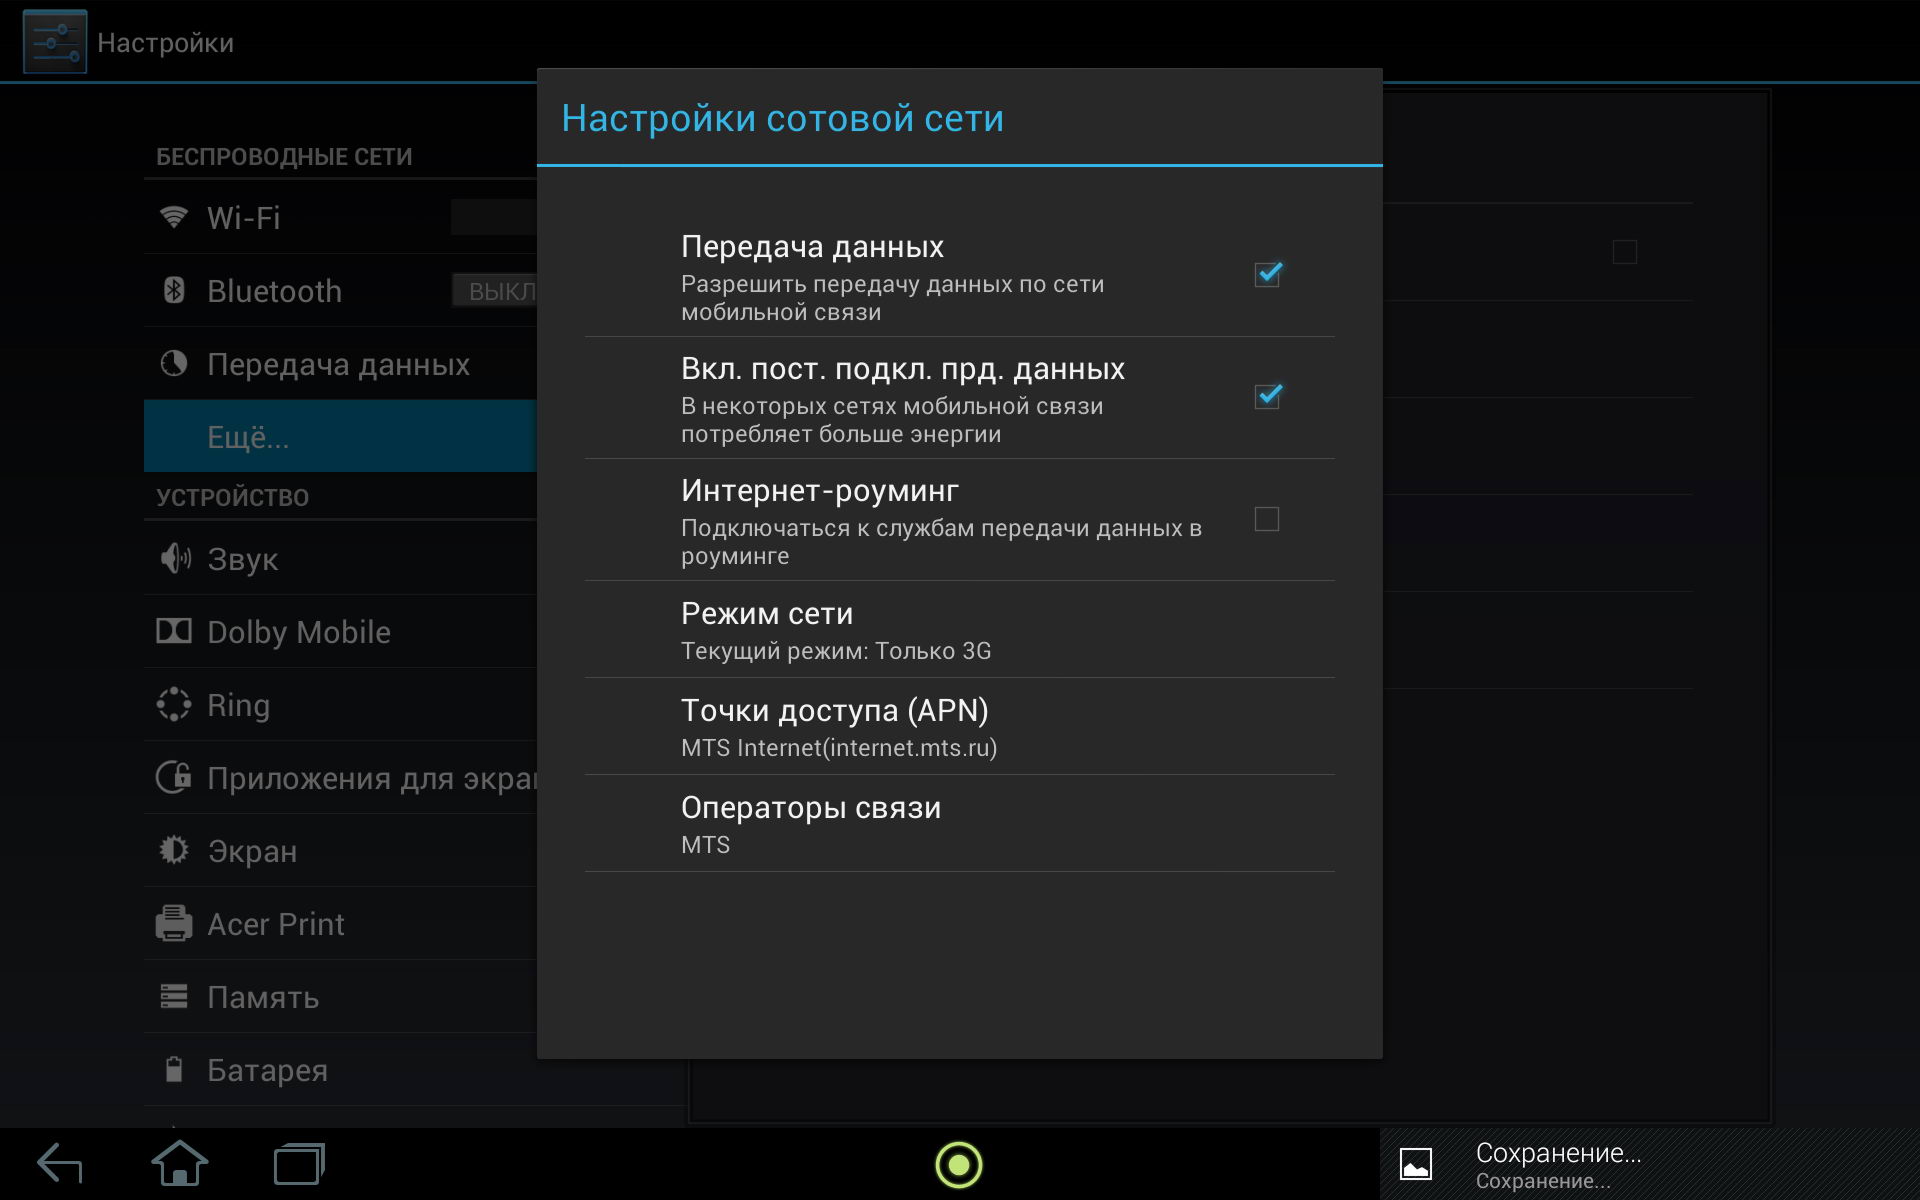The image size is (1920, 1200).
Task: Tap Настройки title in top bar
Action: (x=165, y=43)
